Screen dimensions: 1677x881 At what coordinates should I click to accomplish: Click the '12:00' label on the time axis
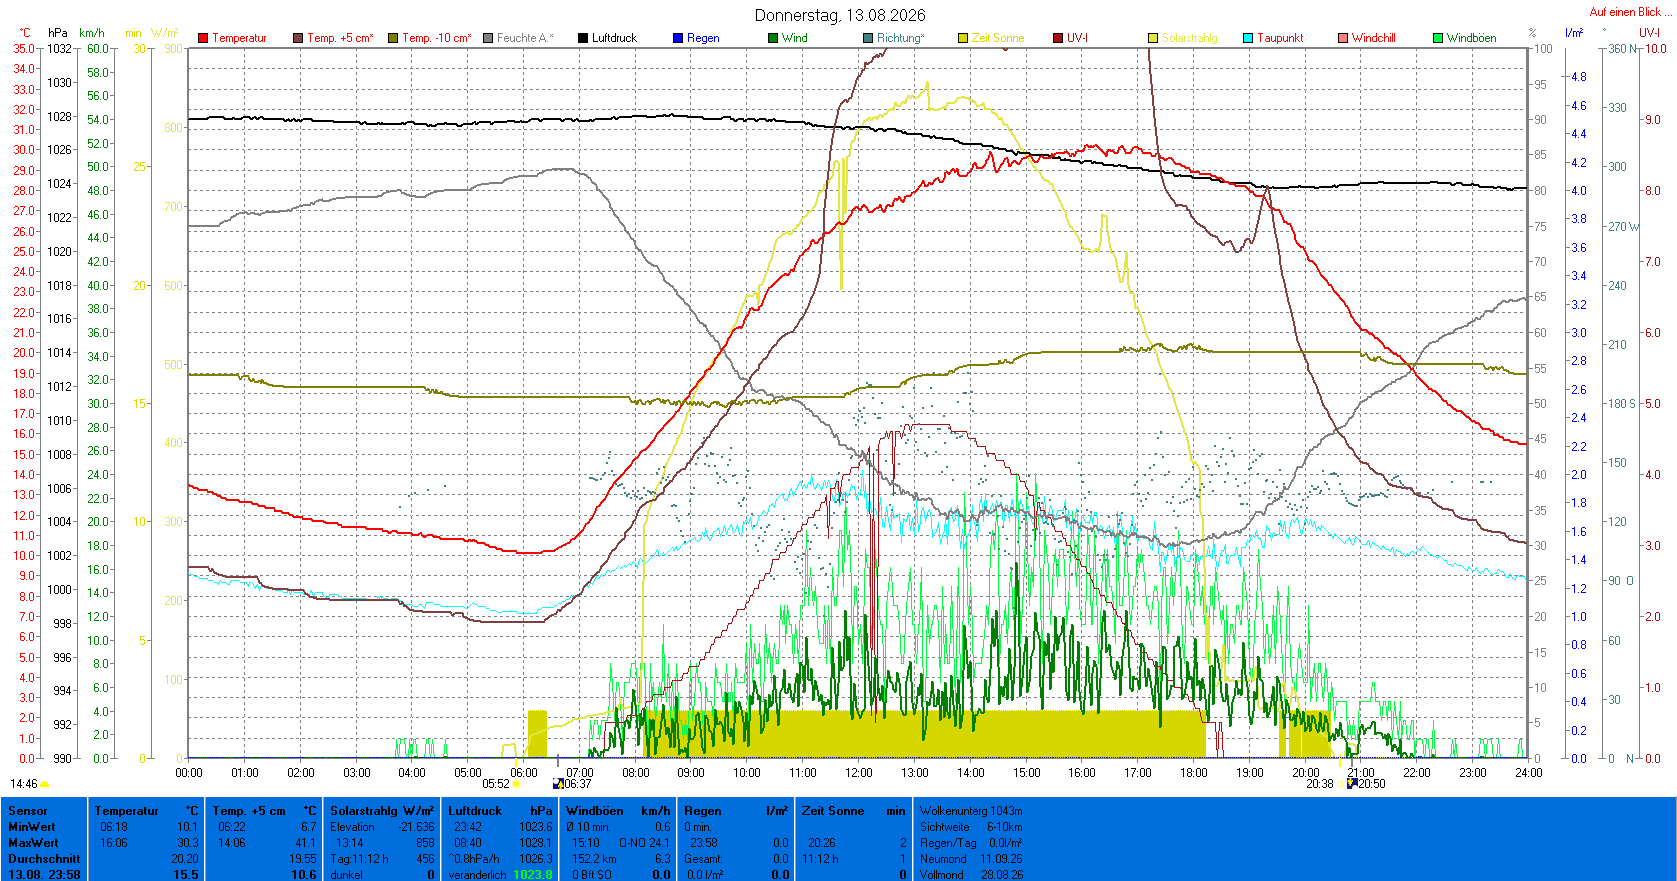click(x=859, y=772)
